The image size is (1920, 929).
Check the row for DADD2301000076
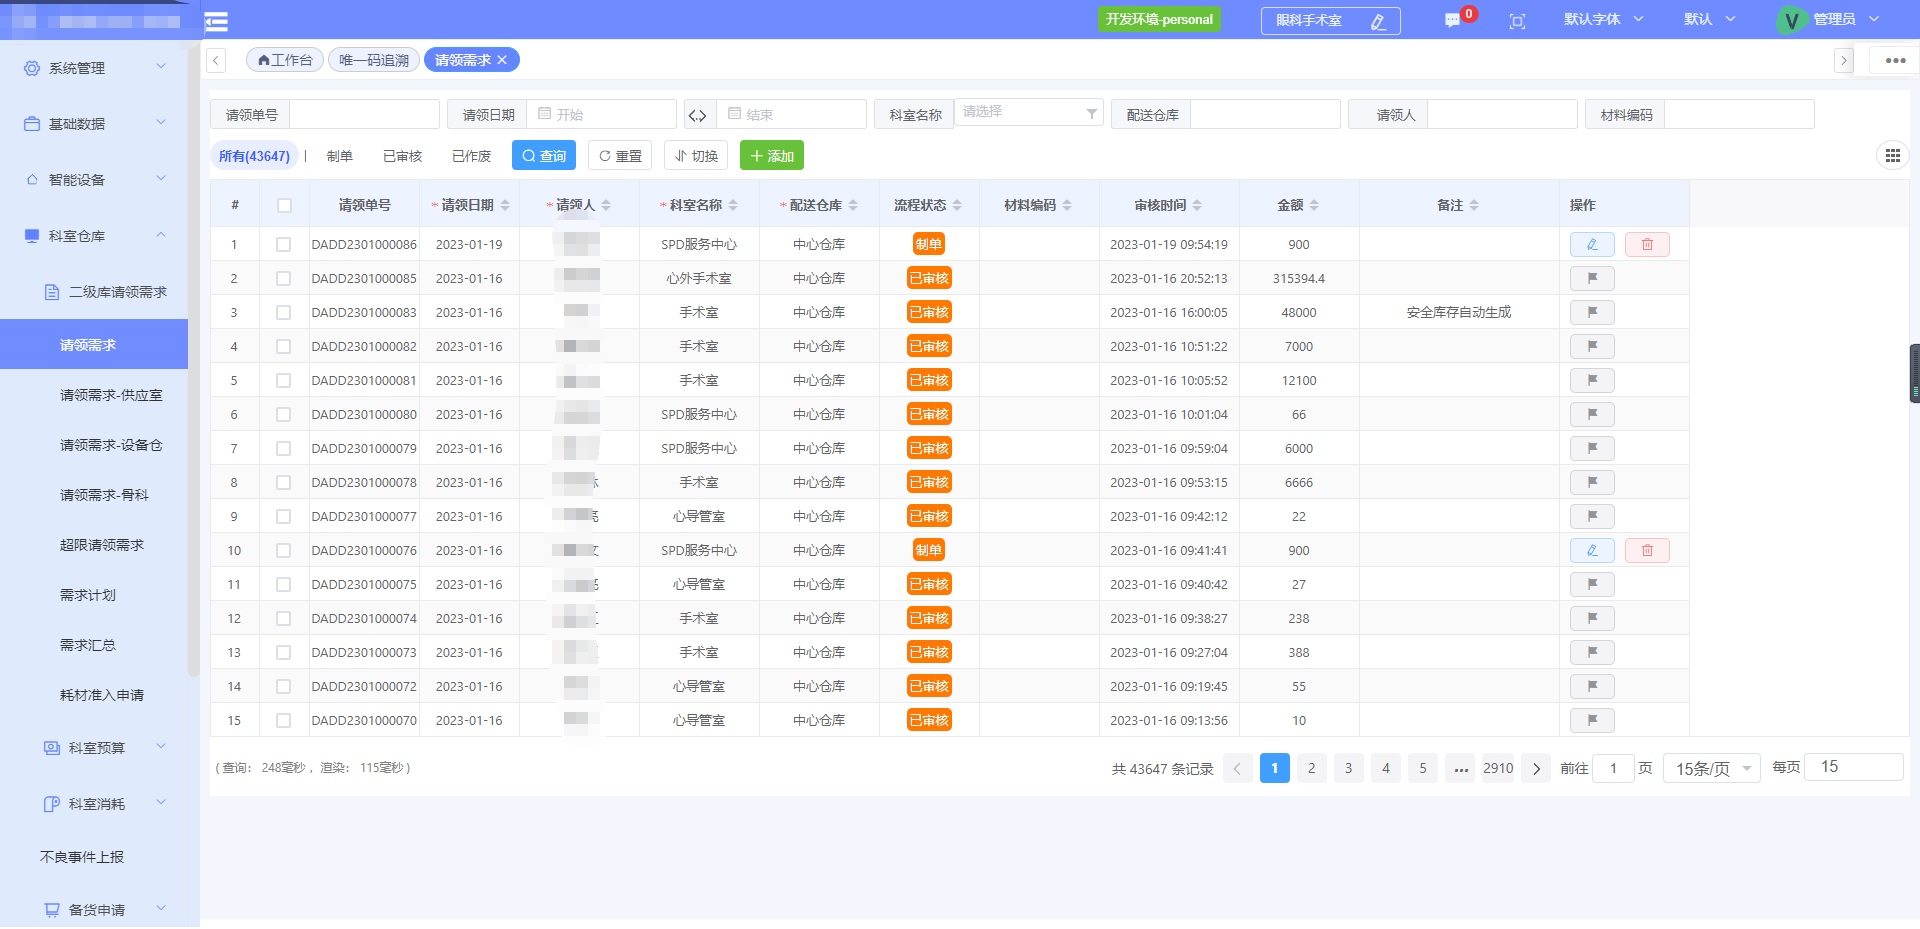click(x=284, y=550)
